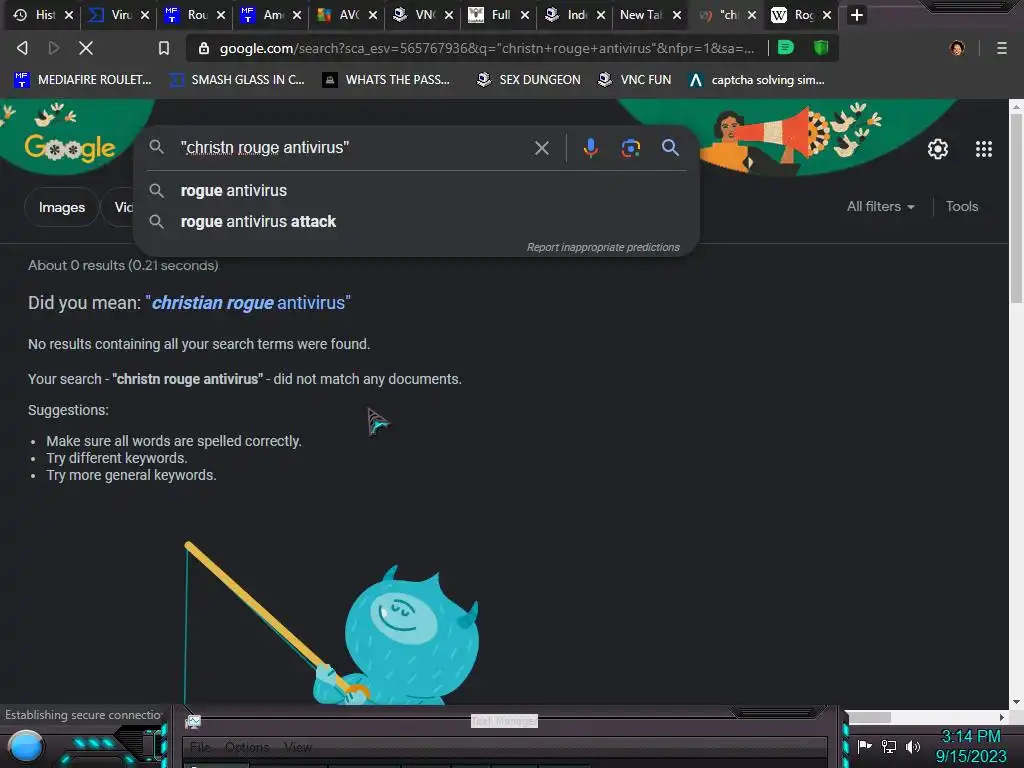Open SMASH GLASS IN C bookmark
The image size is (1024, 768).
[237, 80]
